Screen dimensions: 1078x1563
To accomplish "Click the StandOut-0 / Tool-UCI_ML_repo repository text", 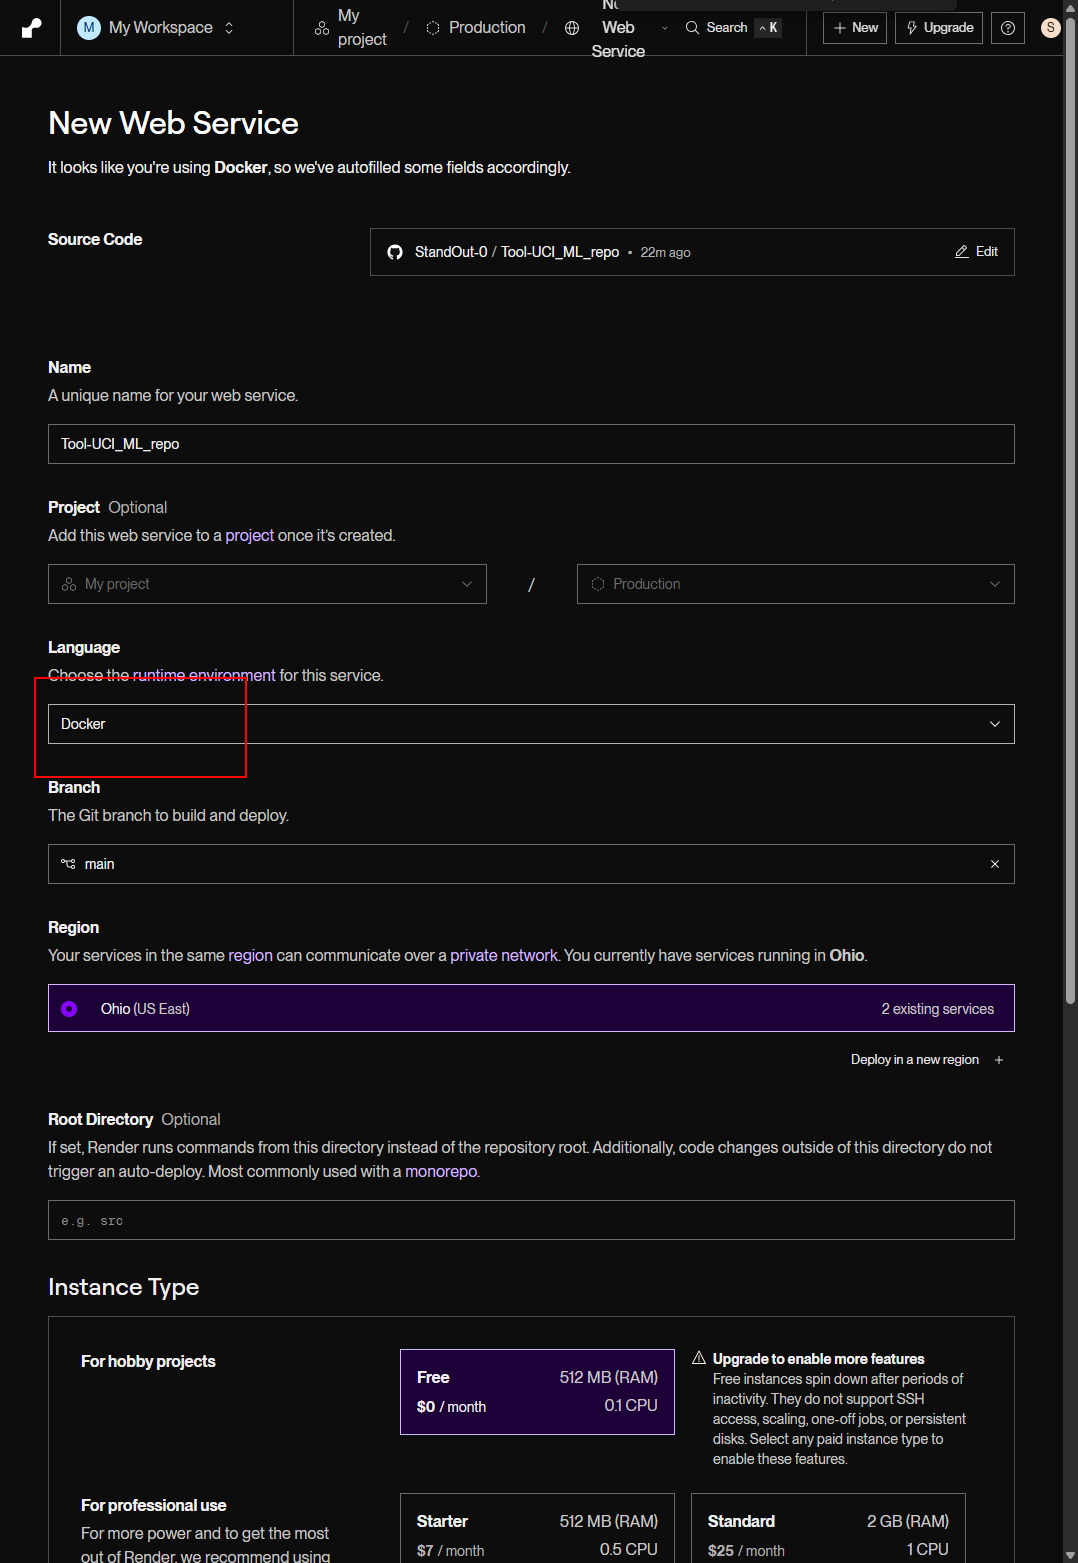I will click(x=517, y=252).
